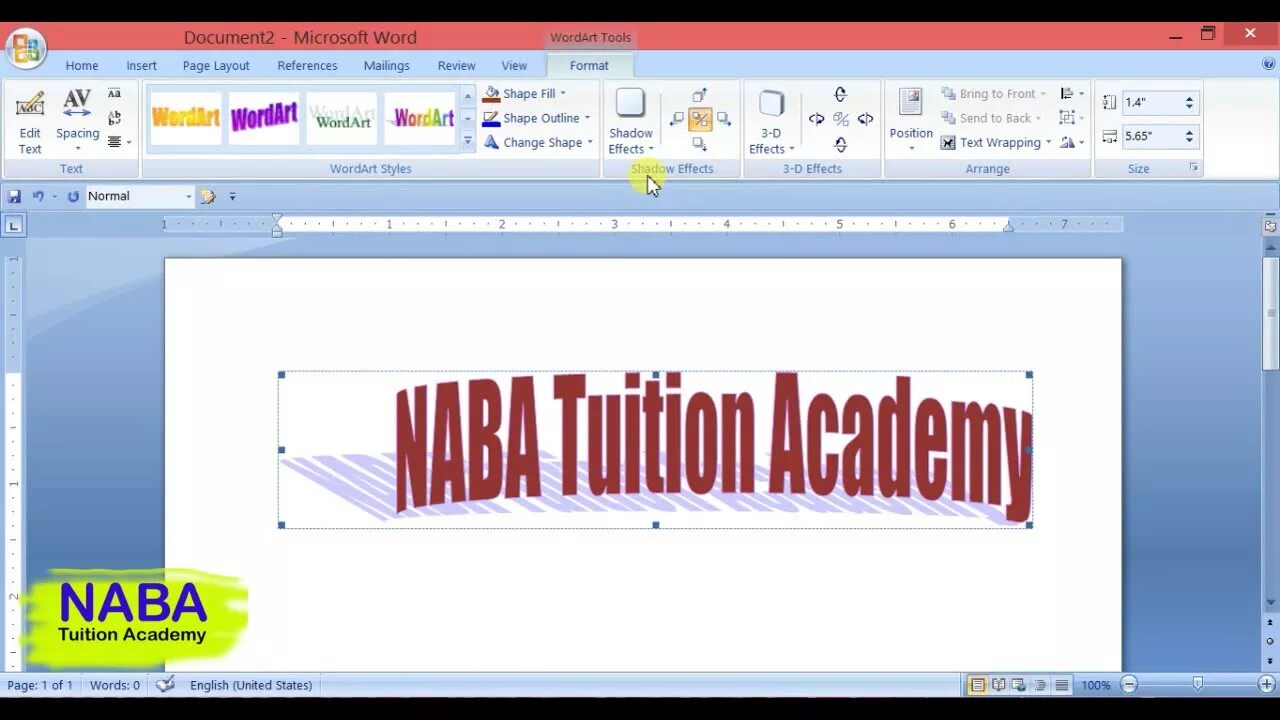Open the Normal style combo box
The width and height of the screenshot is (1280, 720).
(140, 196)
